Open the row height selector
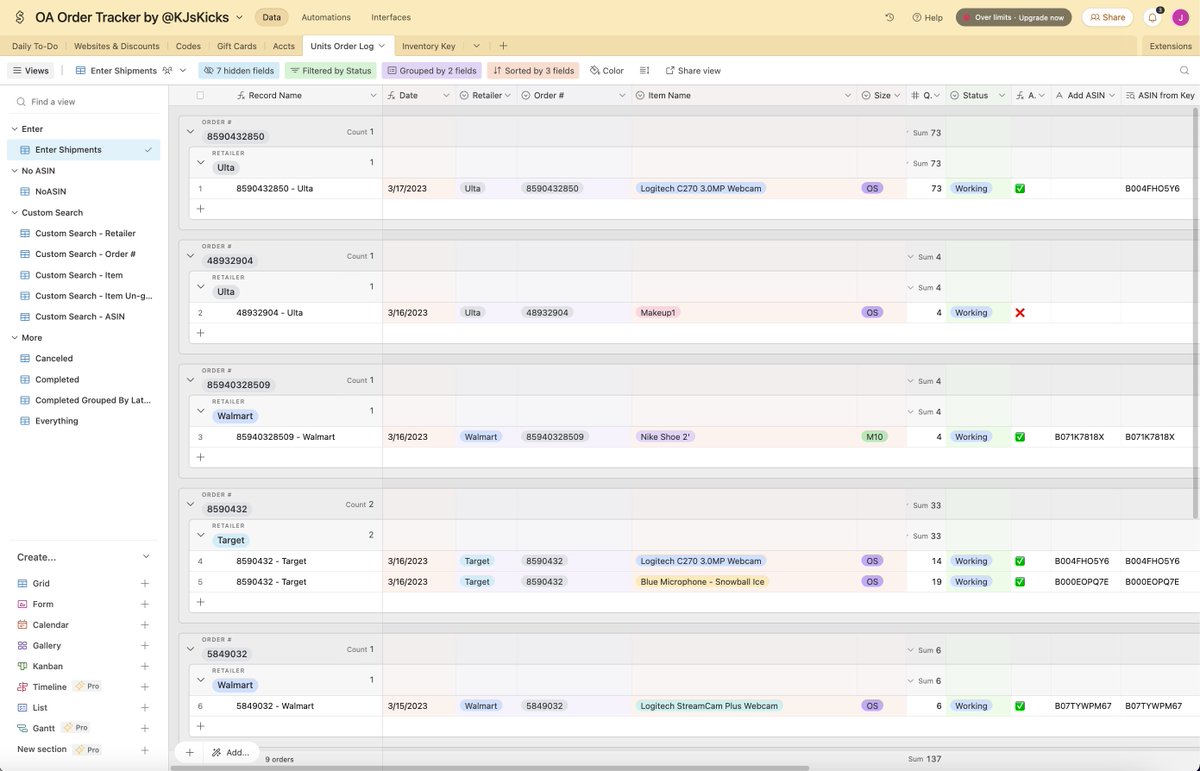The width and height of the screenshot is (1200, 771). point(644,70)
